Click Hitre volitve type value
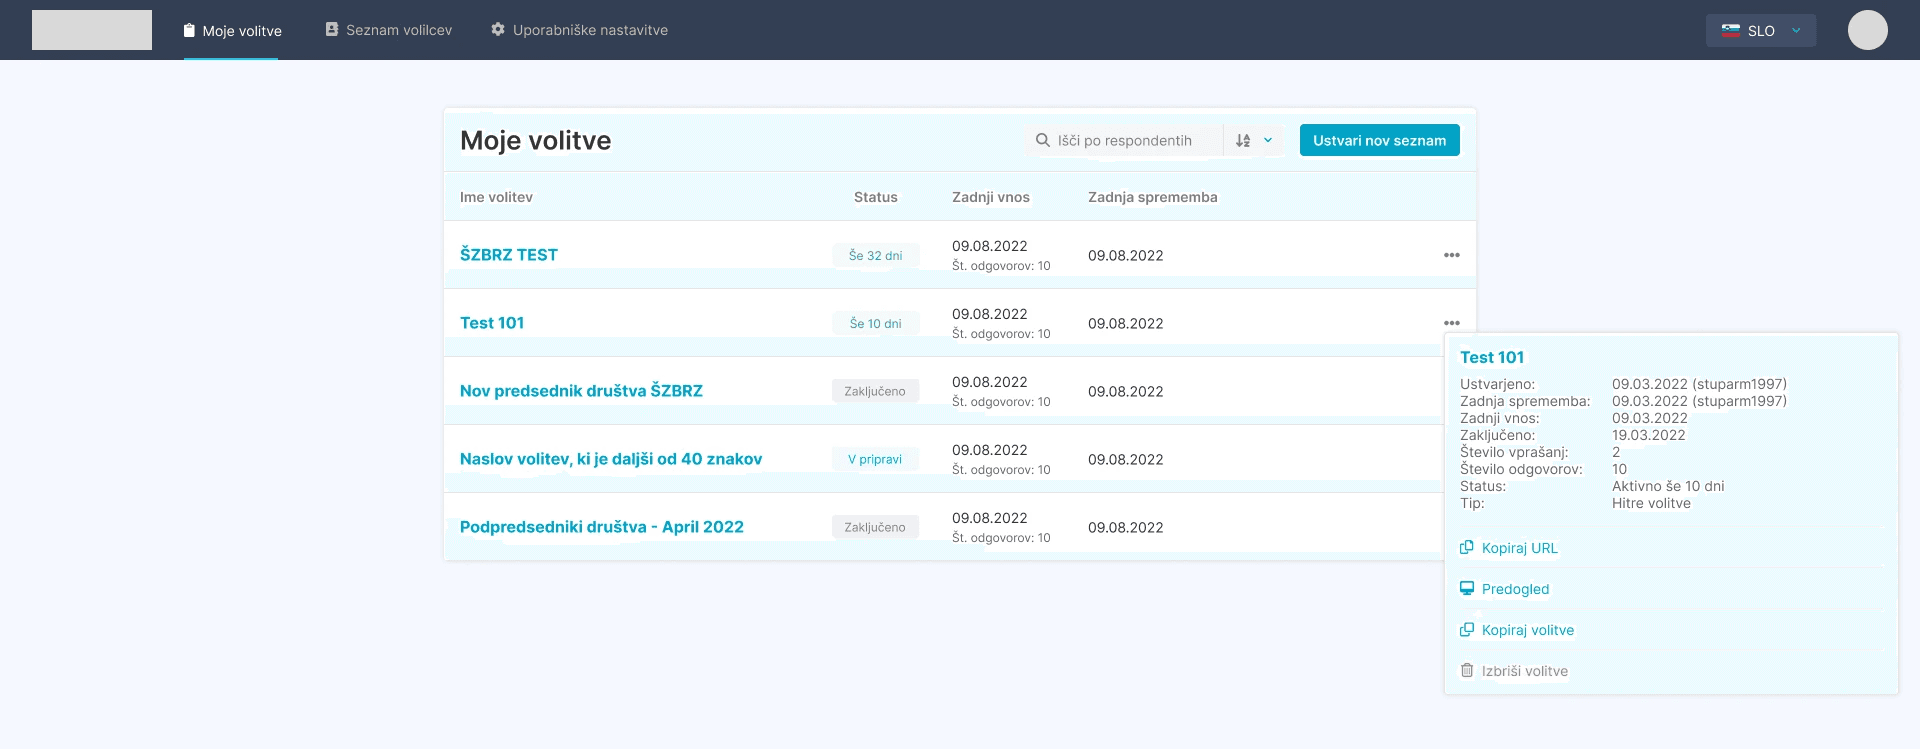This screenshot has width=1920, height=749. pos(1651,503)
